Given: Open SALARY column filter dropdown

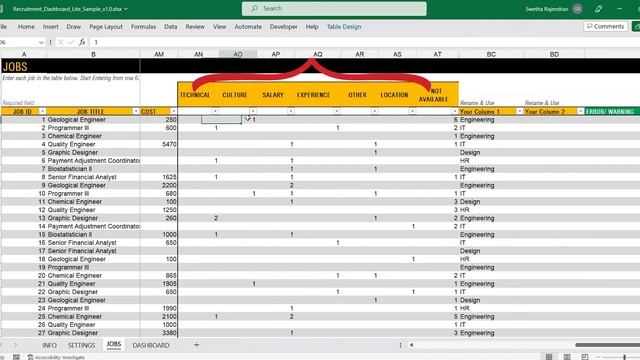Looking at the screenshot, I should 291,111.
